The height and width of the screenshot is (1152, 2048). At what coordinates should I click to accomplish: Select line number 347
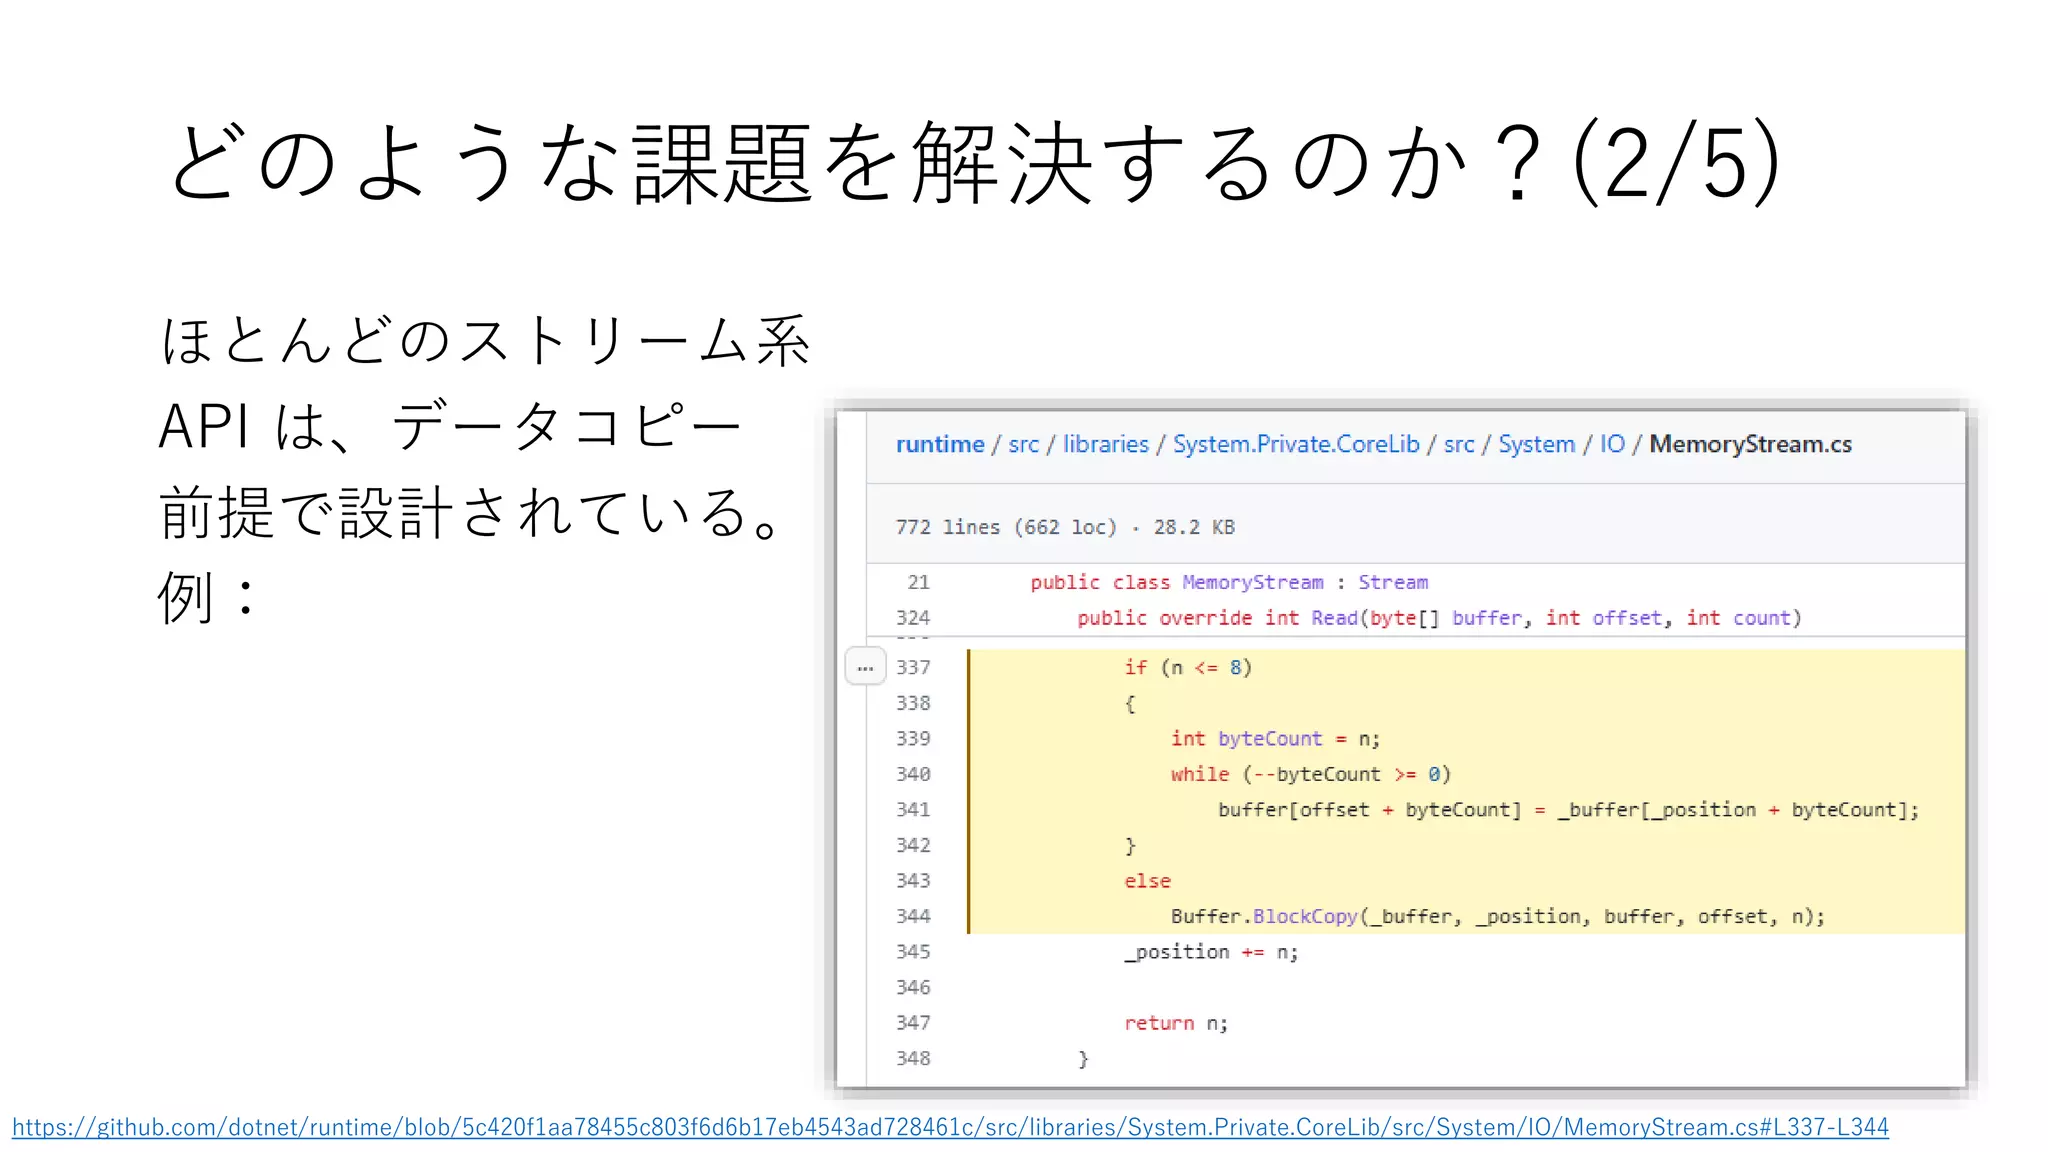[x=913, y=1022]
